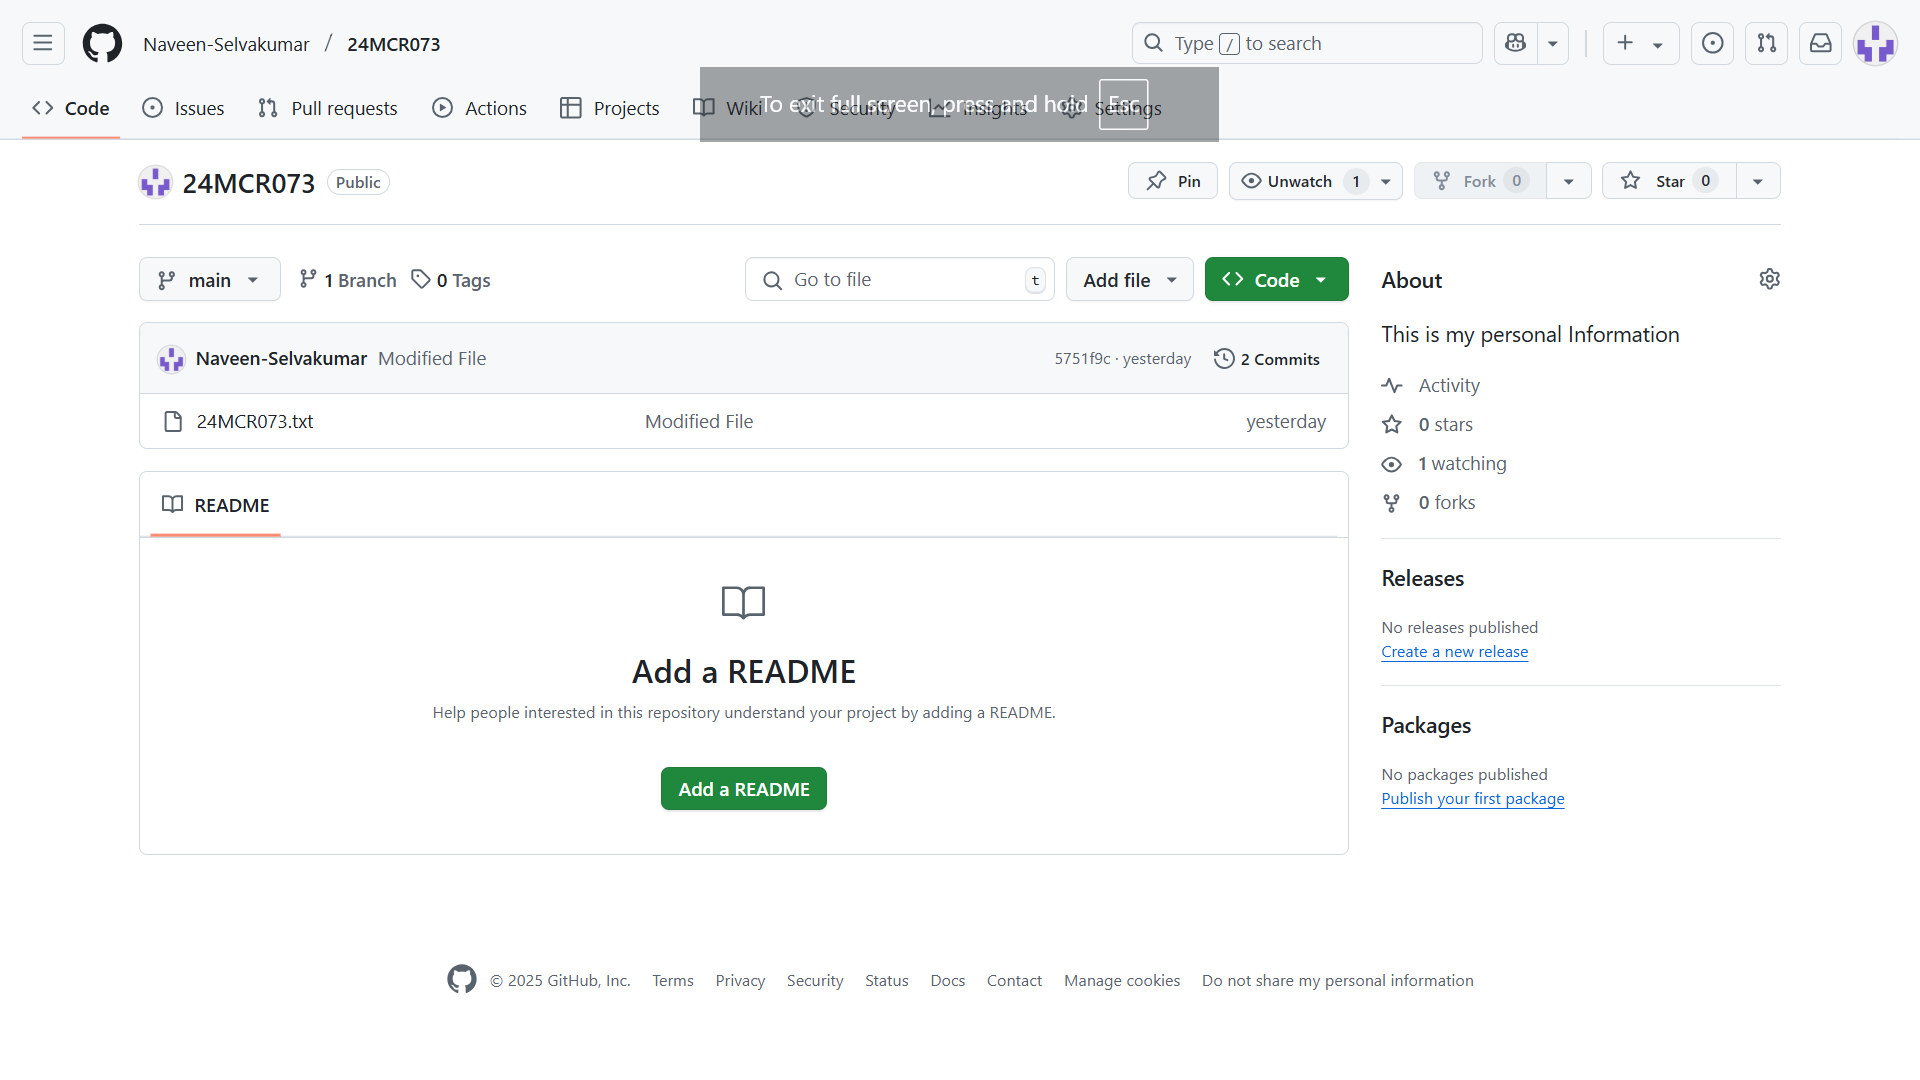Star the repository

point(1669,181)
